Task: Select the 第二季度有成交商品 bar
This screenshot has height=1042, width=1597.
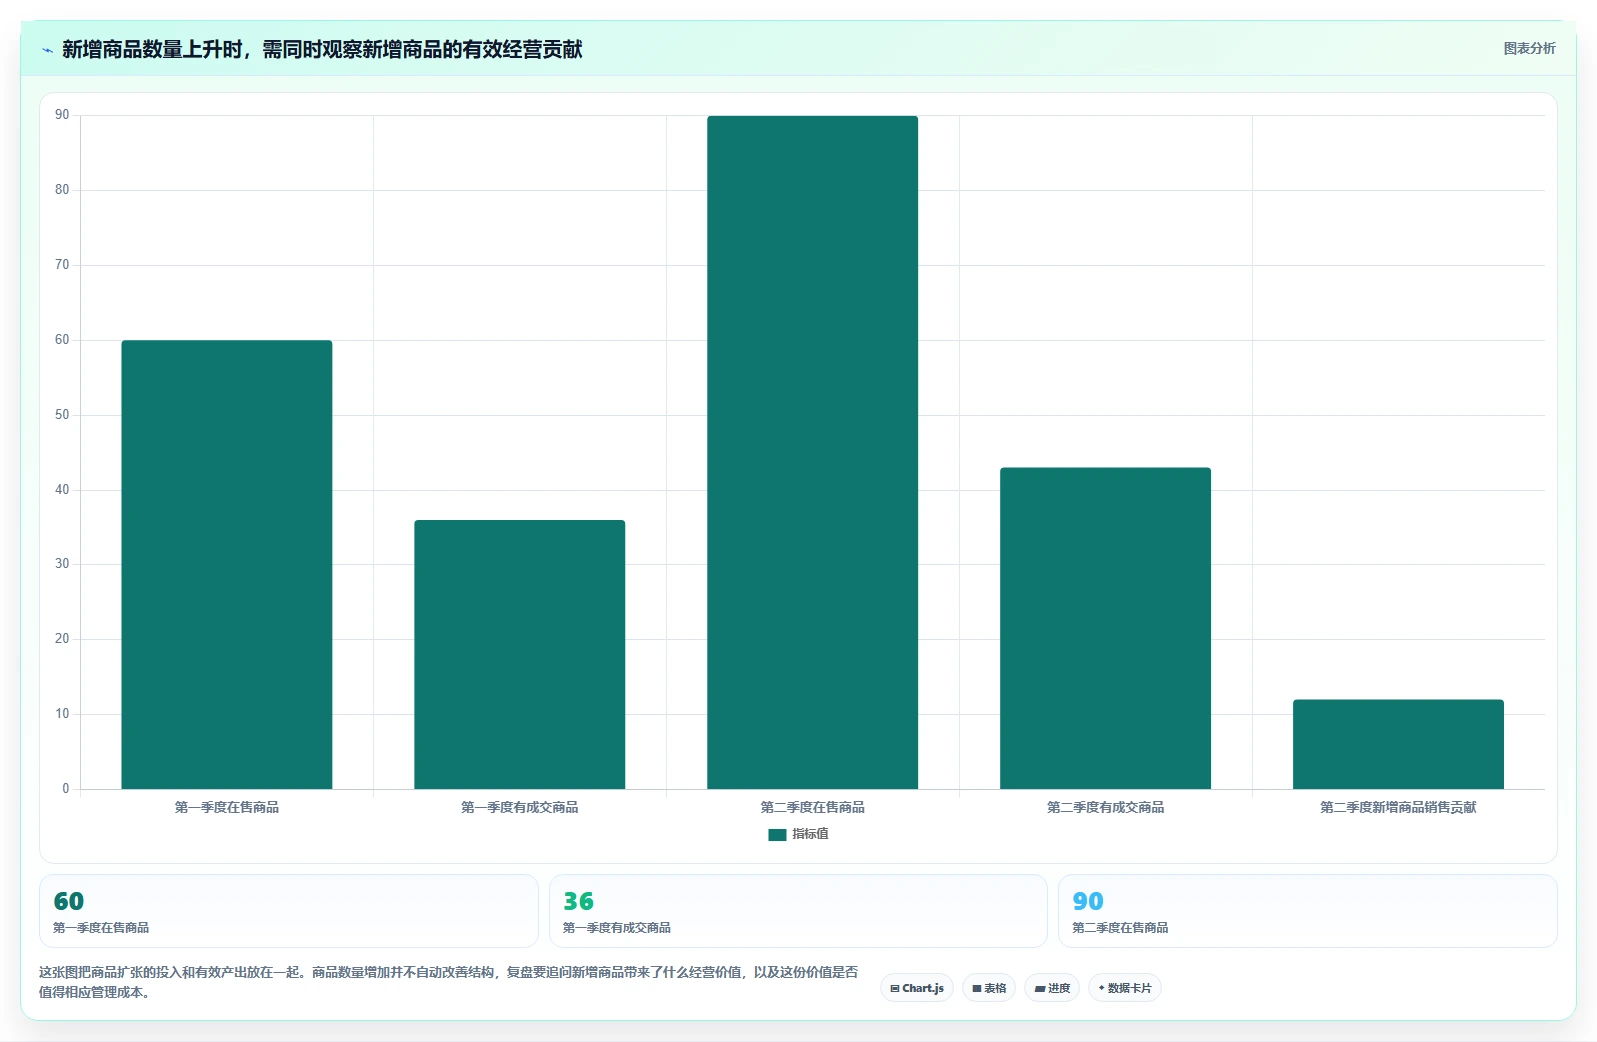Action: coord(1105,628)
